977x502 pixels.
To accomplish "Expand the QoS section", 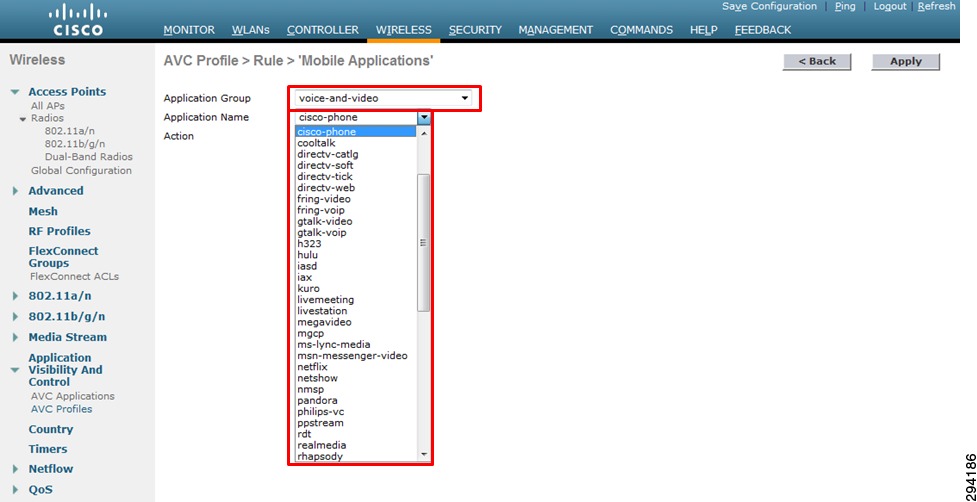I will pyautogui.click(x=16, y=490).
